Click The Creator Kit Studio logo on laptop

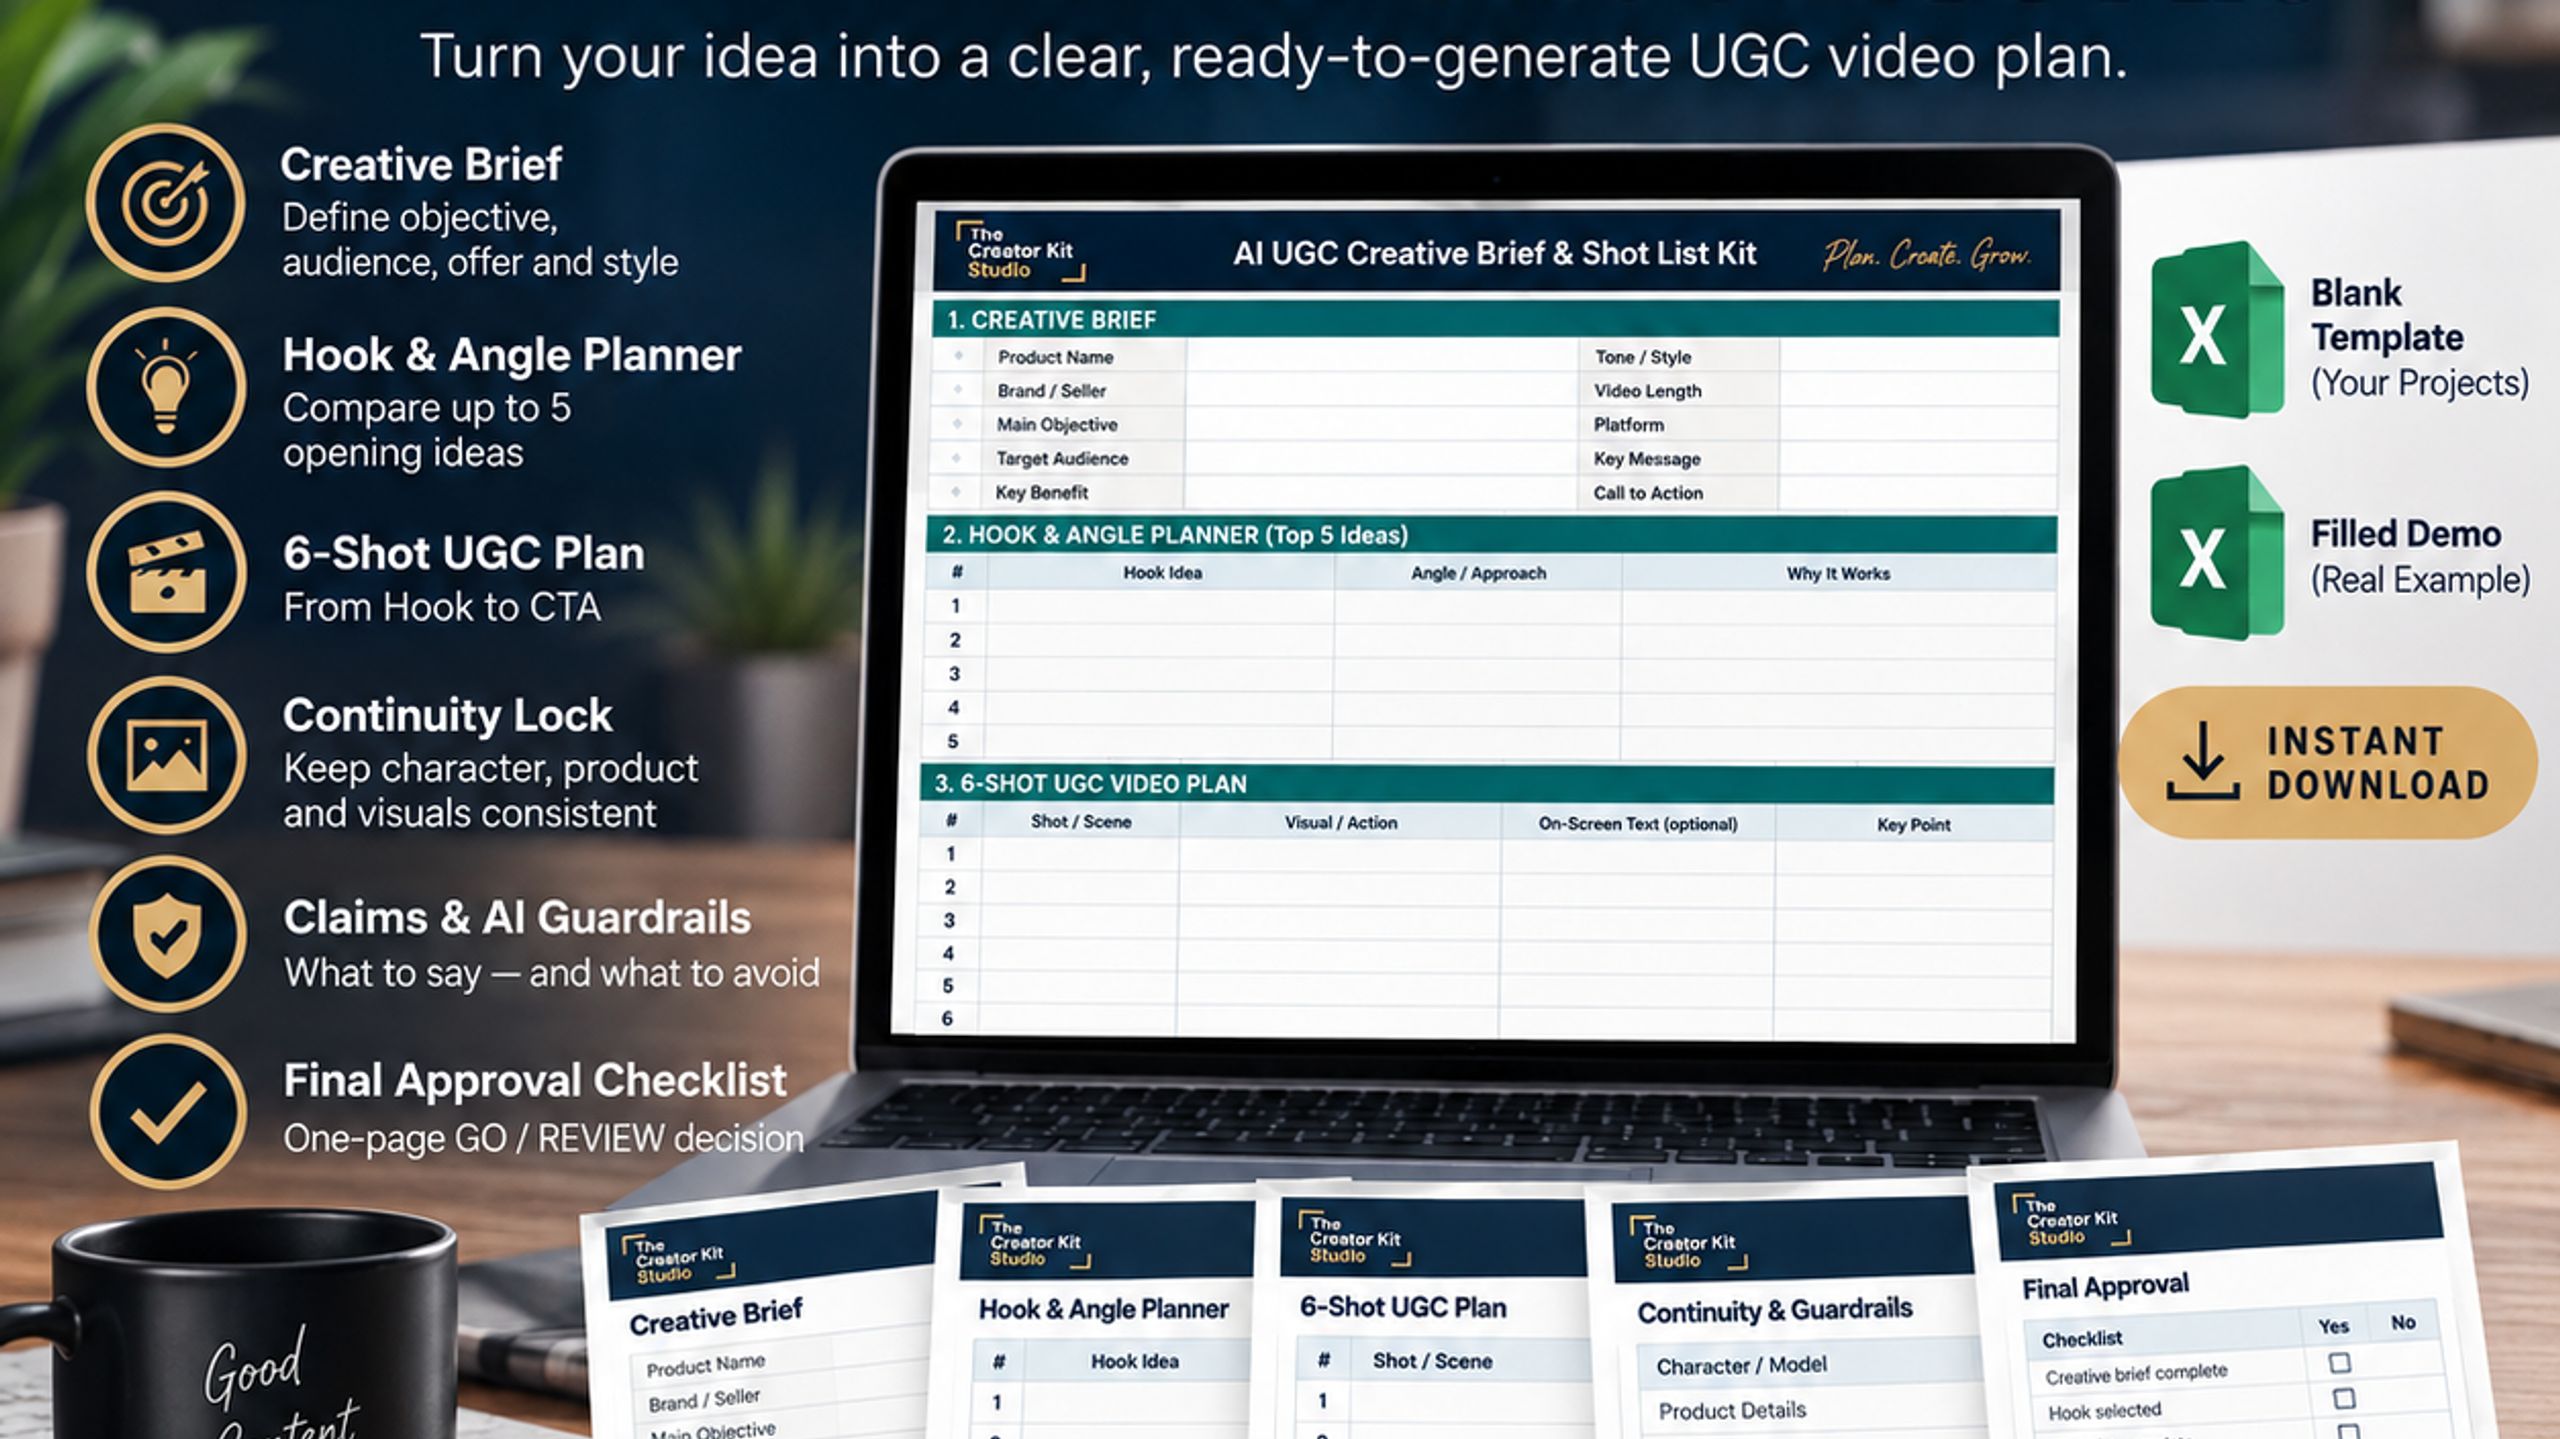point(1019,250)
